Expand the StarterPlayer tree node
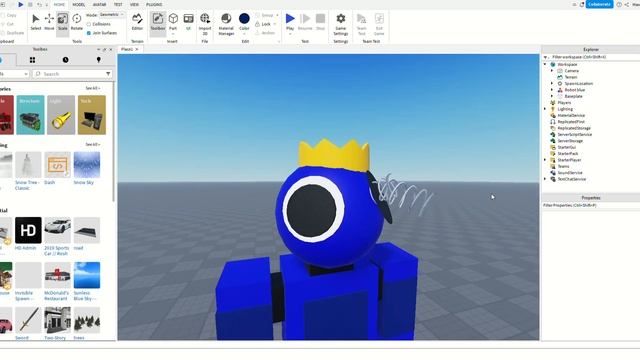The image size is (640, 360). click(x=545, y=160)
